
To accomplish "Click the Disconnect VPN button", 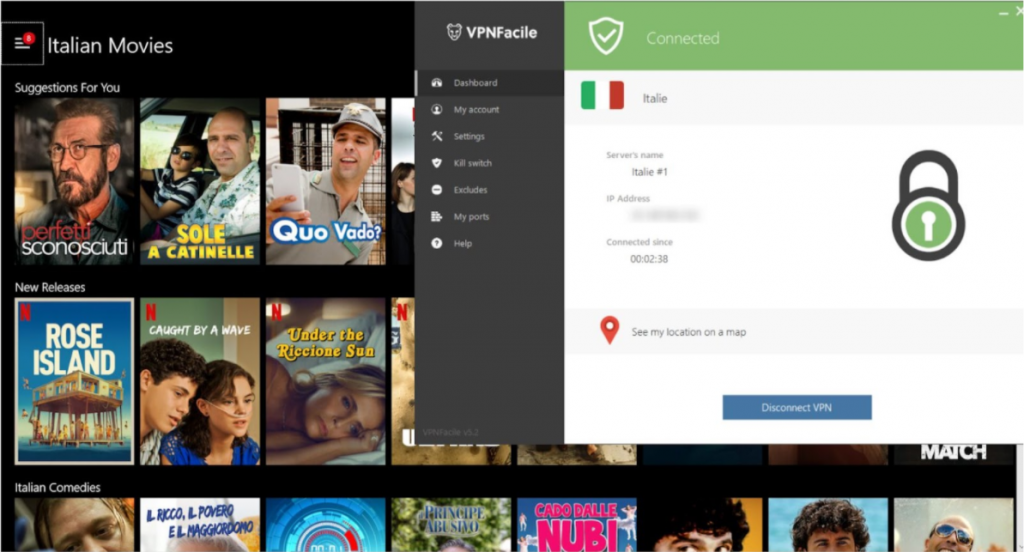I will [x=797, y=408].
